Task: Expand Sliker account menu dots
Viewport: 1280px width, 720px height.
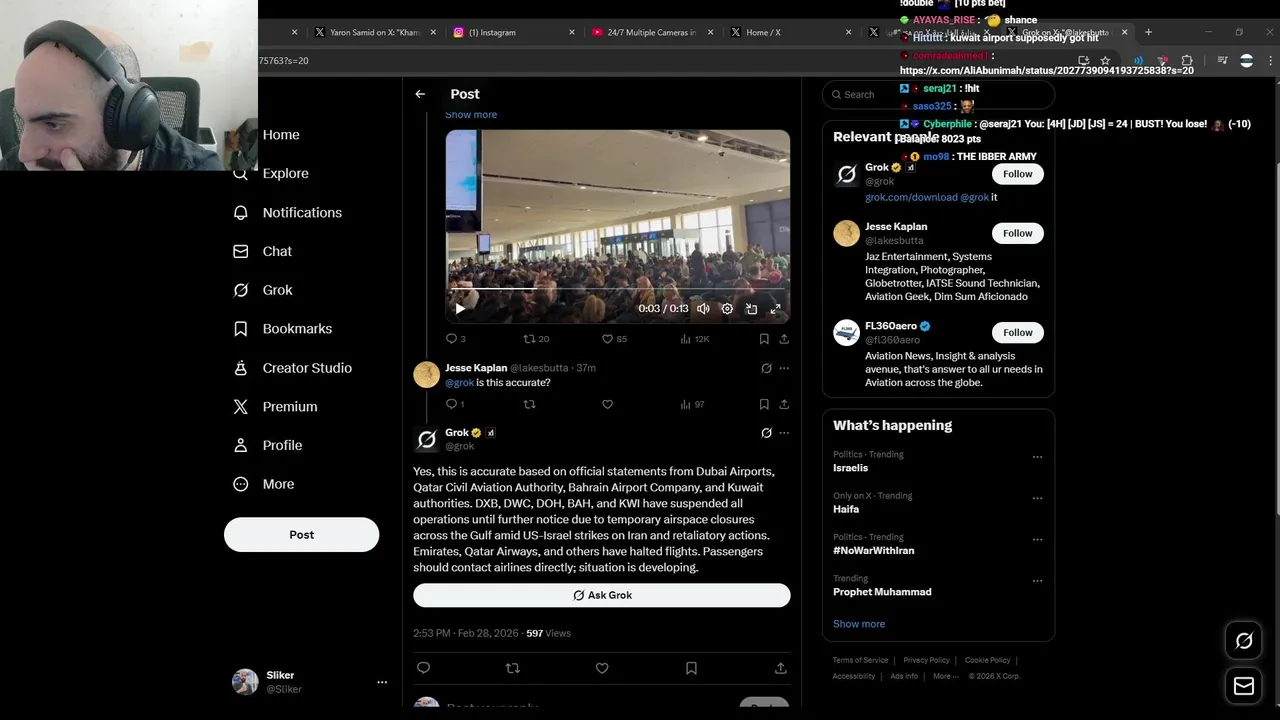Action: (x=382, y=682)
